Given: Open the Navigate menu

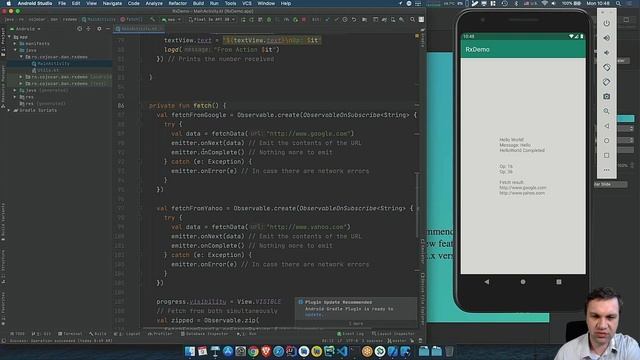Looking at the screenshot, I should [x=112, y=3].
